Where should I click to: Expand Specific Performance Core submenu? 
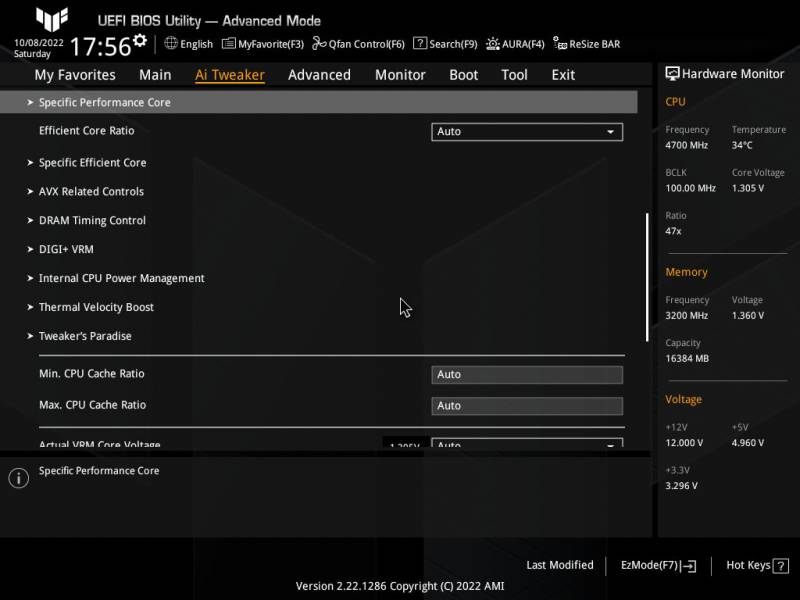click(318, 102)
